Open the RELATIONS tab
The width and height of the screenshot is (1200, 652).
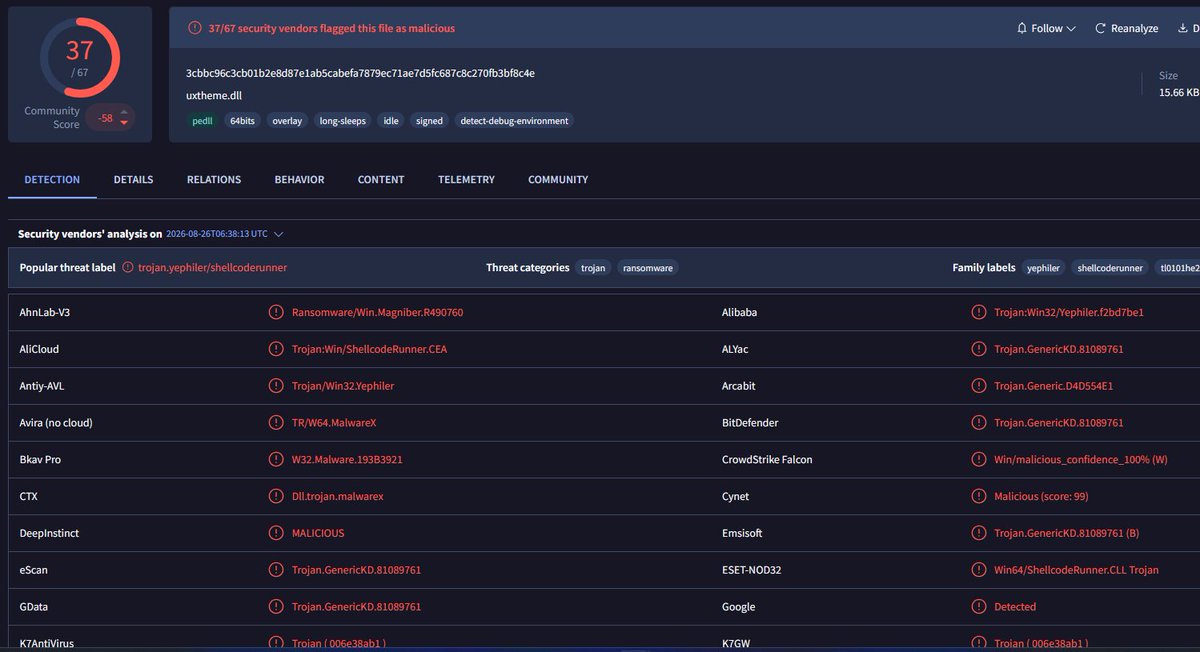point(214,180)
